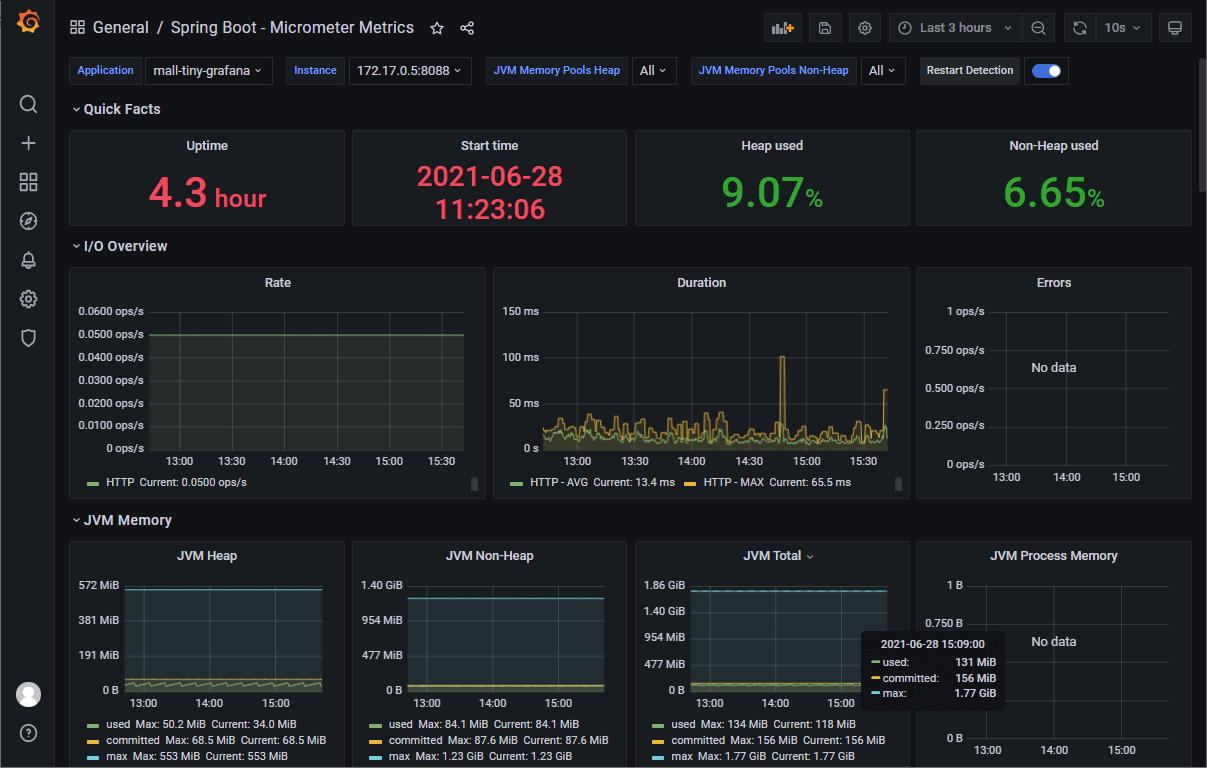Click the Duration panel legend scrollbar

[x=898, y=484]
